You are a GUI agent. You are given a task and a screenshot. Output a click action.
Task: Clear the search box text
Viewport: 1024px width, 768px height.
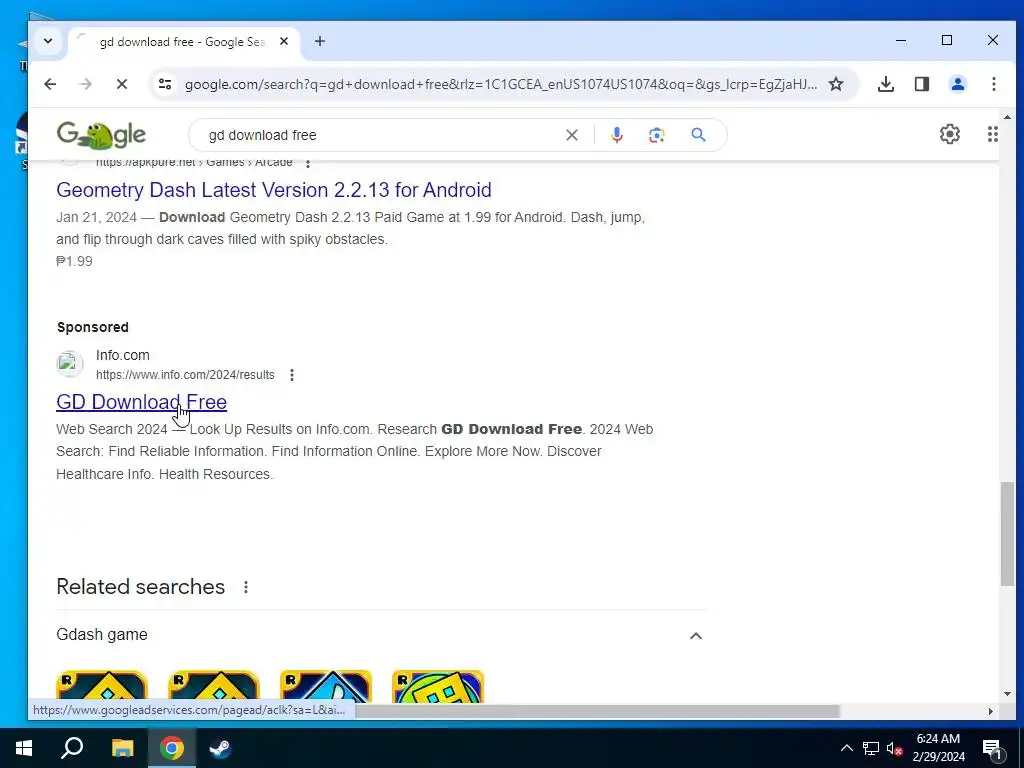[x=571, y=135]
